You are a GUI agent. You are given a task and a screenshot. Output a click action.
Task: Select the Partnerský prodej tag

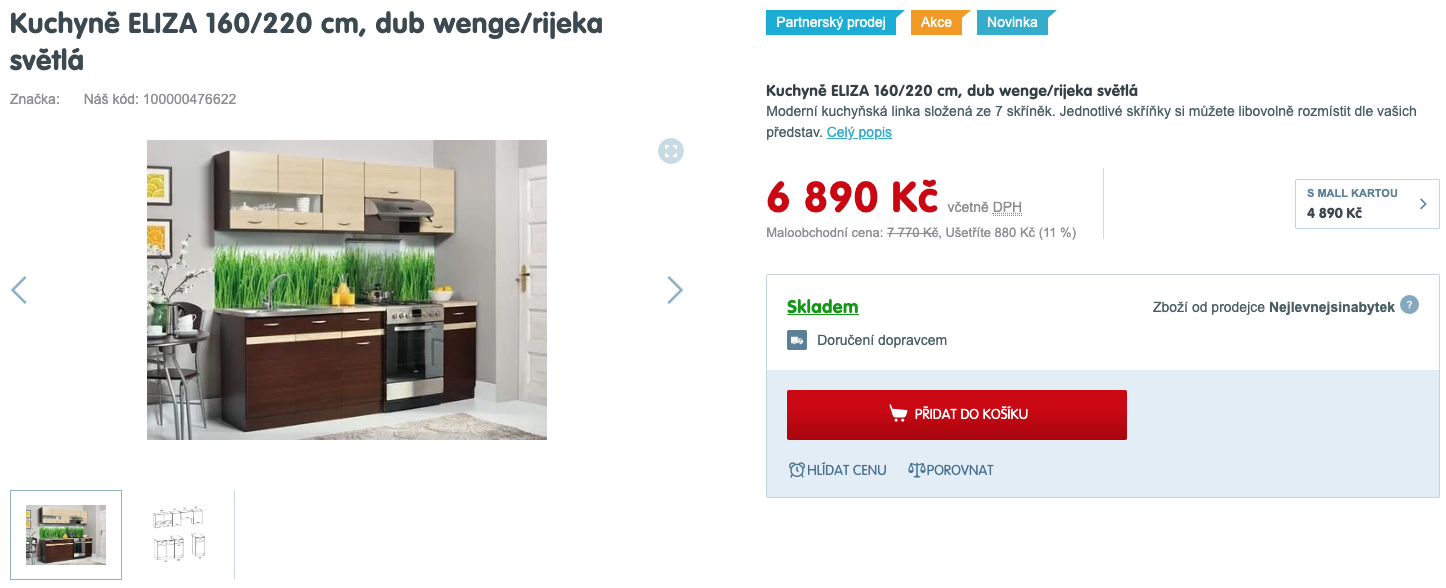tap(832, 22)
